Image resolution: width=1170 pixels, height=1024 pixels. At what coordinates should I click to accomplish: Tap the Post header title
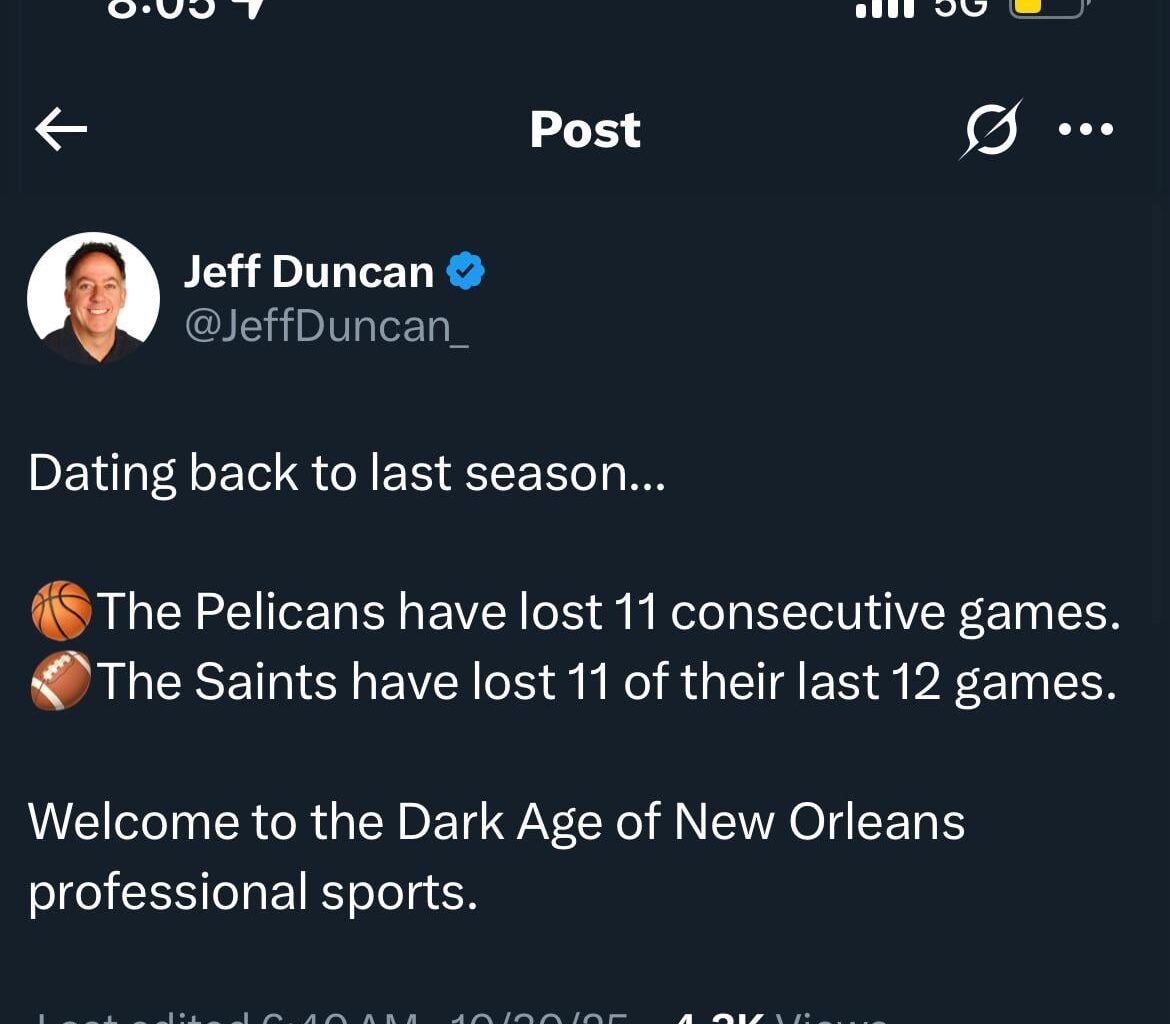pyautogui.click(x=585, y=130)
